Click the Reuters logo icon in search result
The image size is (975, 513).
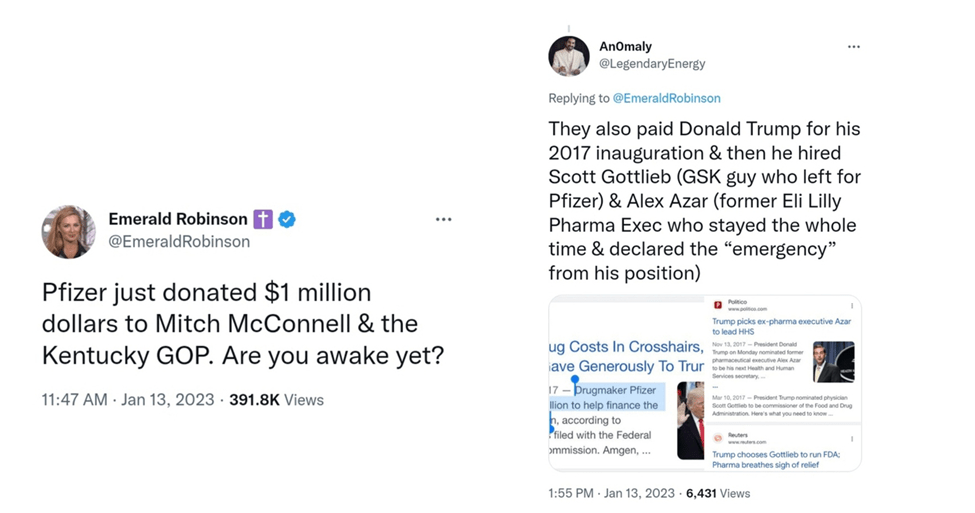pos(717,438)
